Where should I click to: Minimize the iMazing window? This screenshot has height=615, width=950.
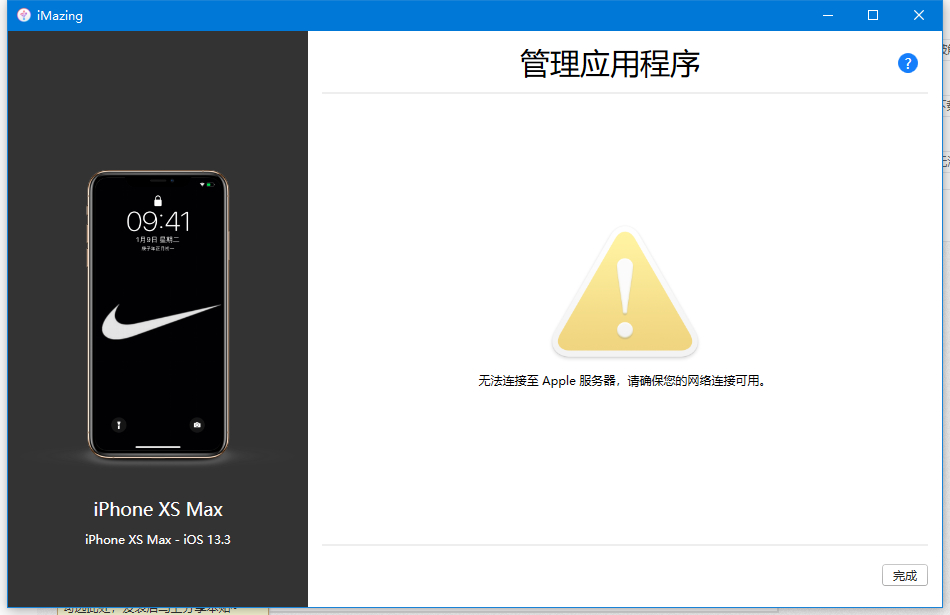click(x=828, y=15)
